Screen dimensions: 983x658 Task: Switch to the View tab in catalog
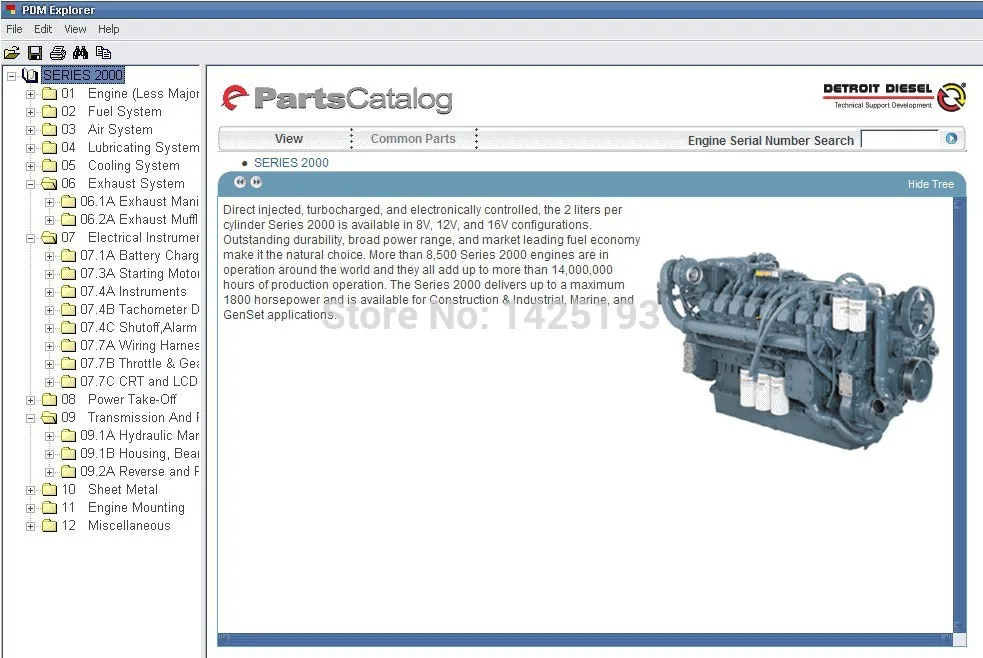288,138
